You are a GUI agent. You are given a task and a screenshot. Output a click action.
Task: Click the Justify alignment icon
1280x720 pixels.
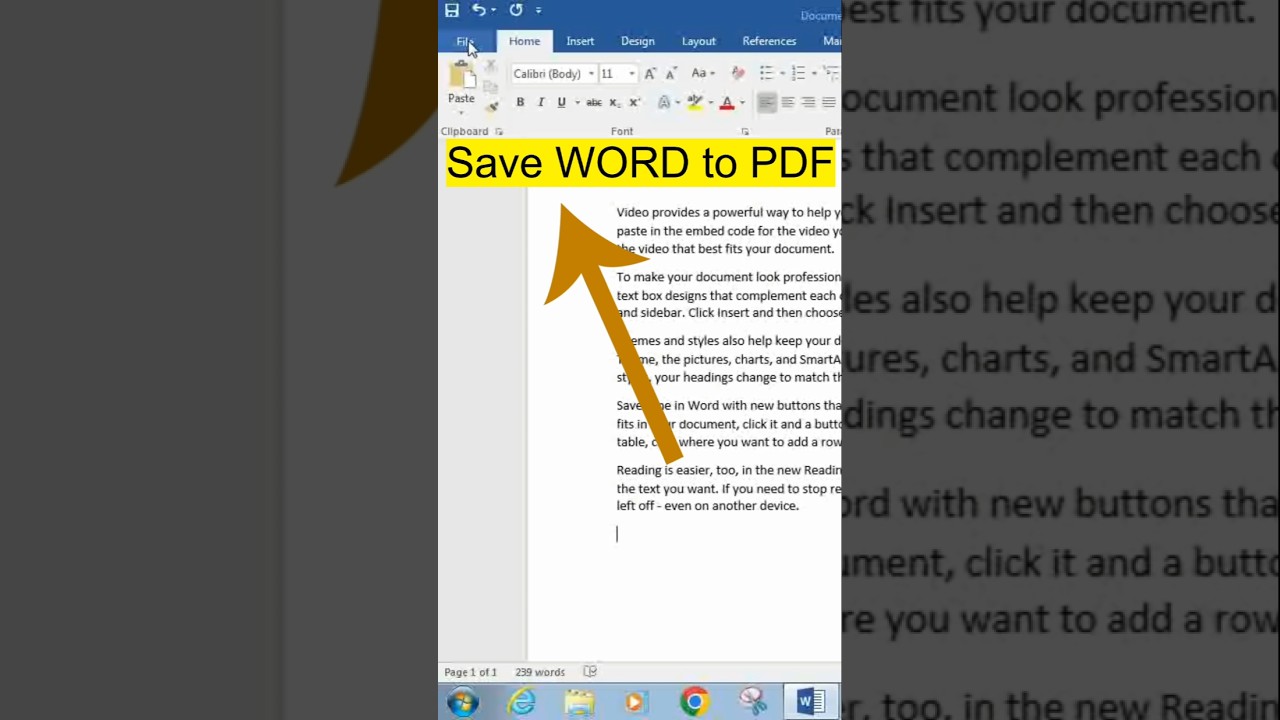pyautogui.click(x=828, y=102)
